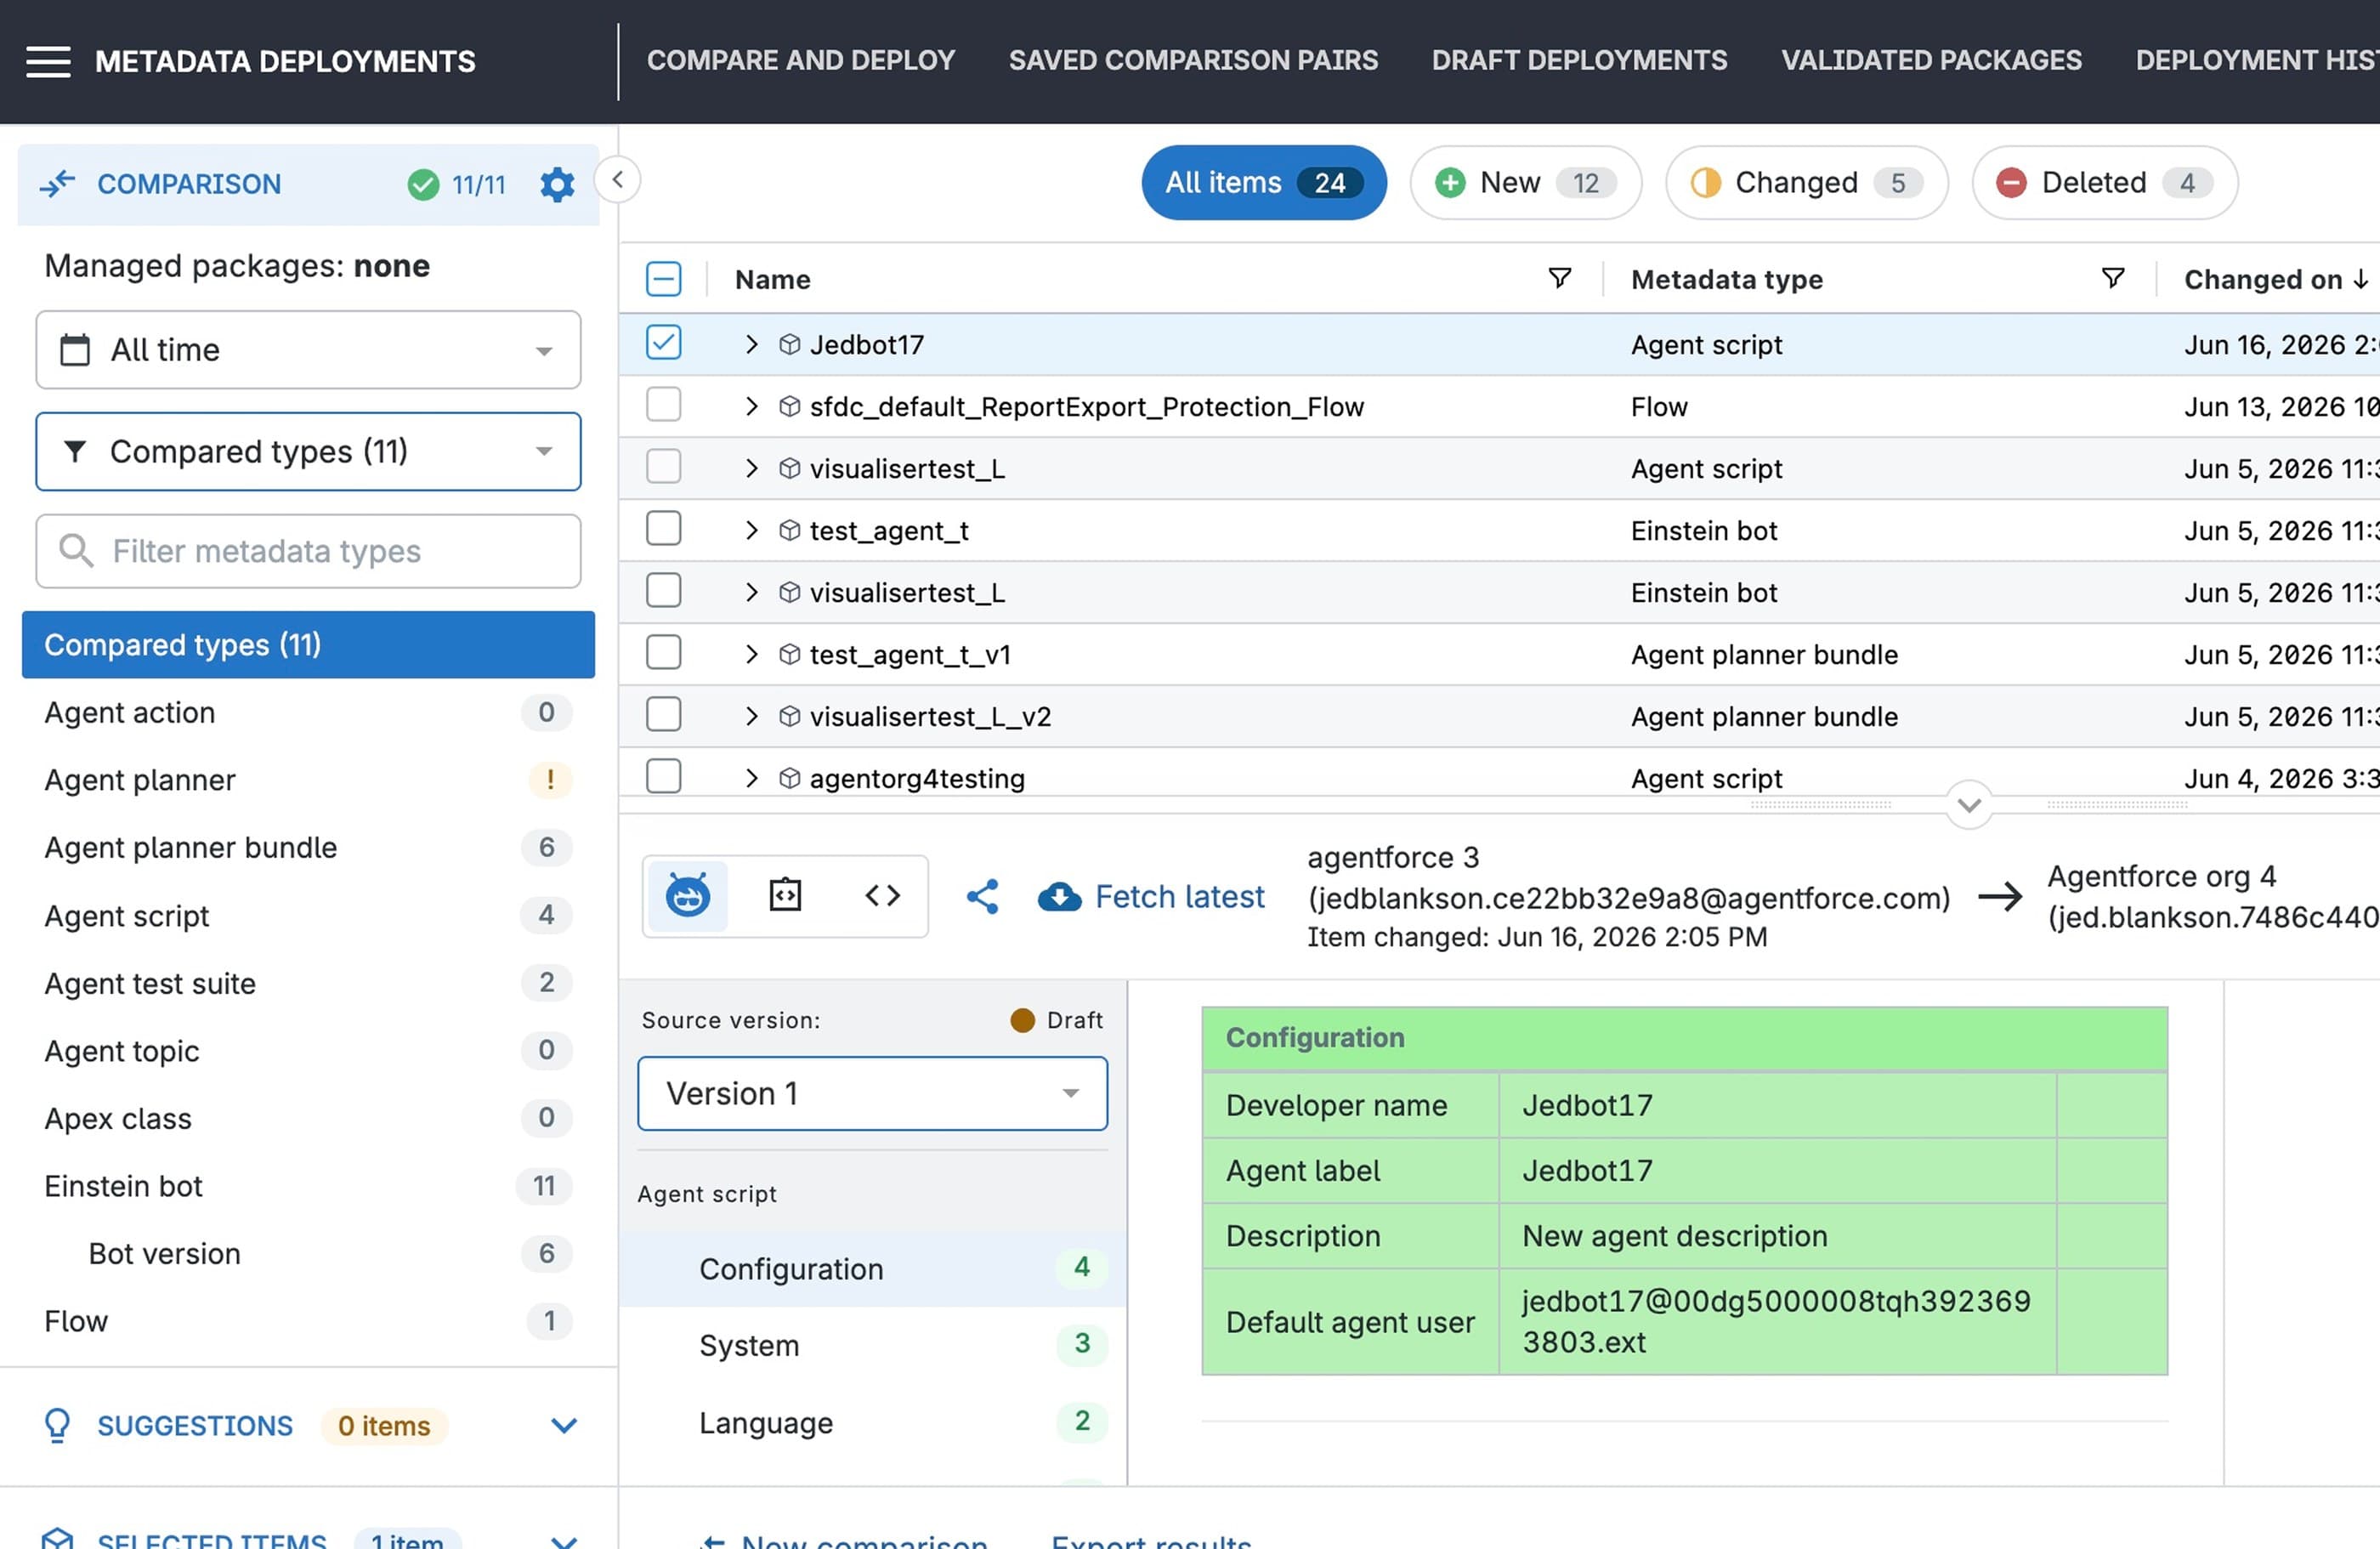Click the half-circle Changed icon
This screenshot has height=1549, width=2380.
tap(1705, 183)
